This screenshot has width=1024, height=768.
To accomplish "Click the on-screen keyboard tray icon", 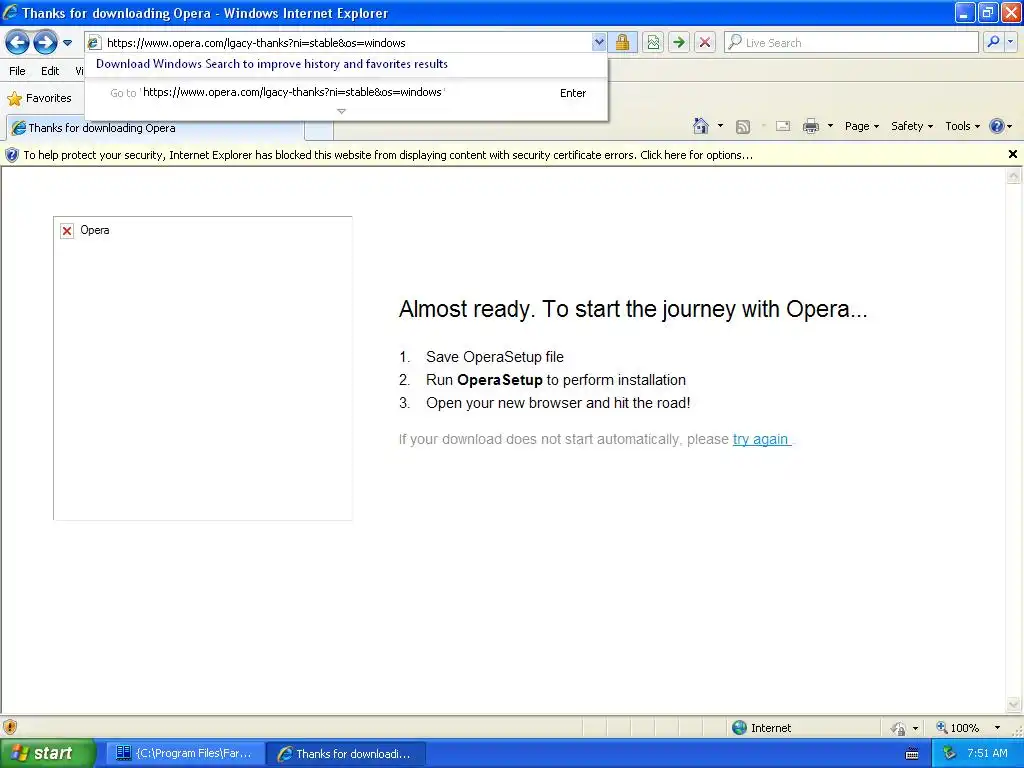I will coord(912,754).
